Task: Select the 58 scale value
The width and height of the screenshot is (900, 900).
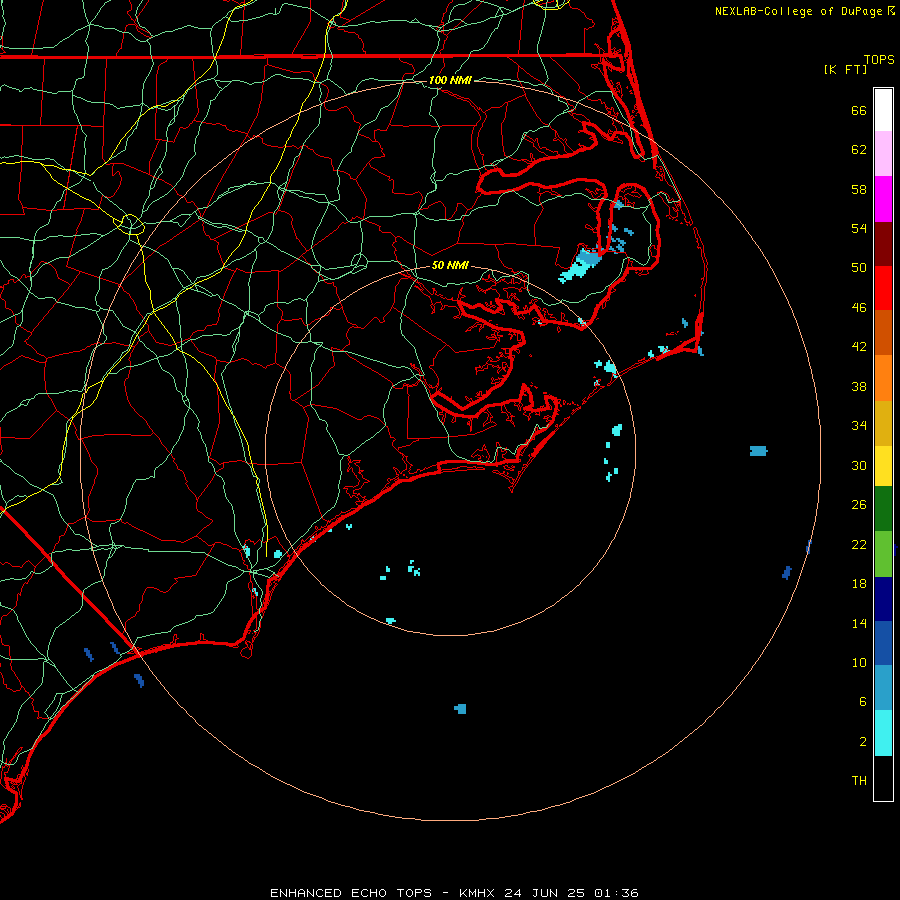Action: (x=859, y=189)
